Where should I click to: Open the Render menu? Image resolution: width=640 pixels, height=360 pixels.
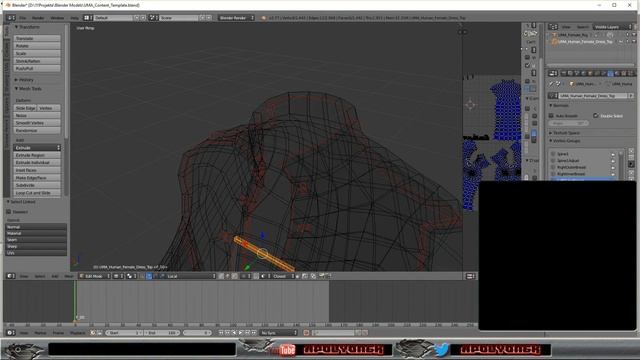(38, 18)
